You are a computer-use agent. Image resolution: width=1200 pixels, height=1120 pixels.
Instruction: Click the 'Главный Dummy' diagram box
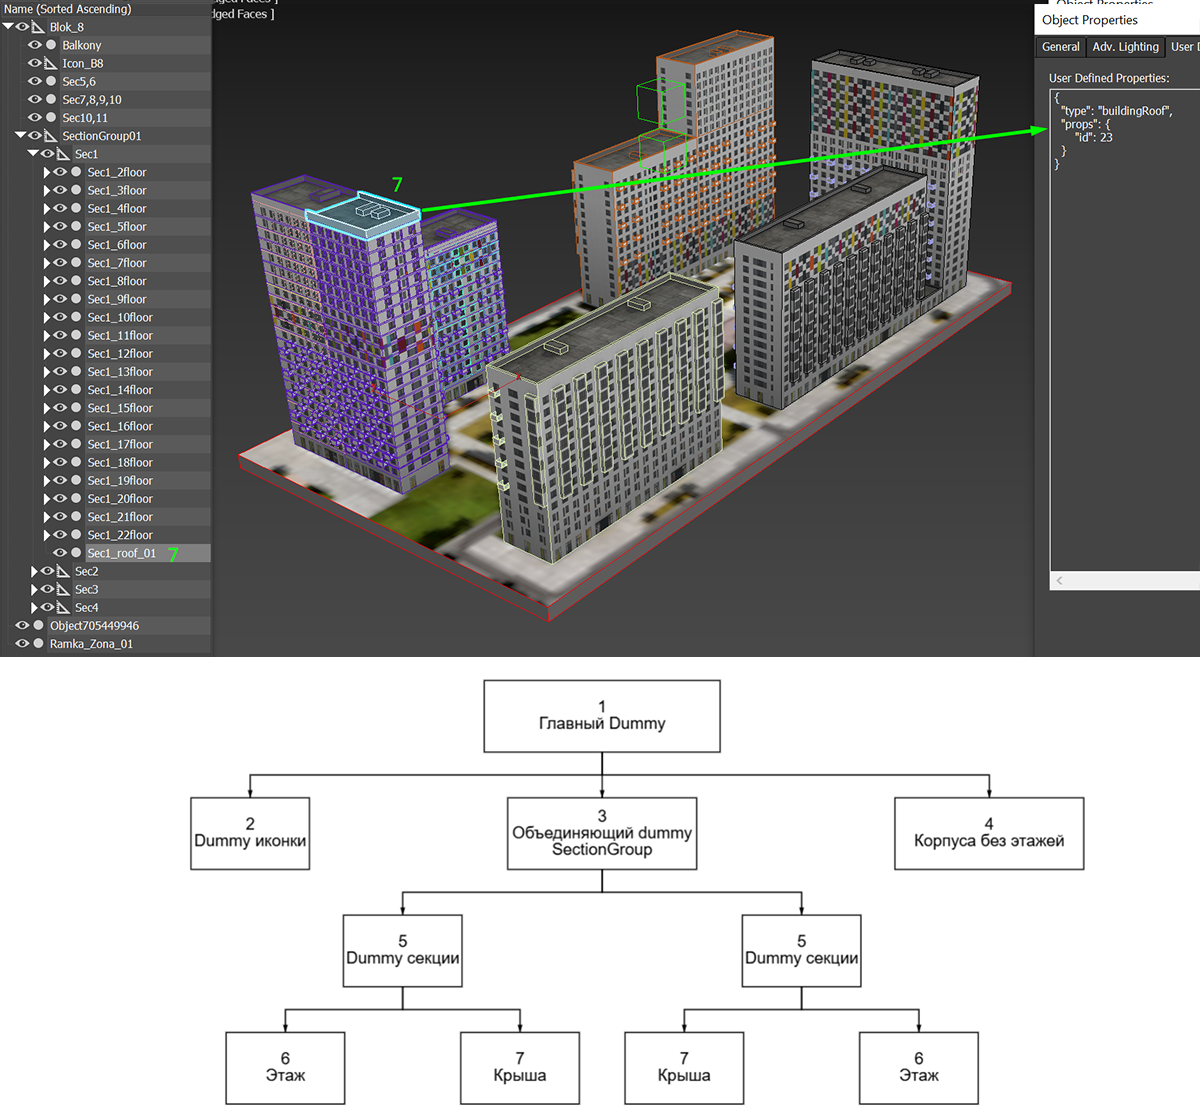(x=602, y=716)
